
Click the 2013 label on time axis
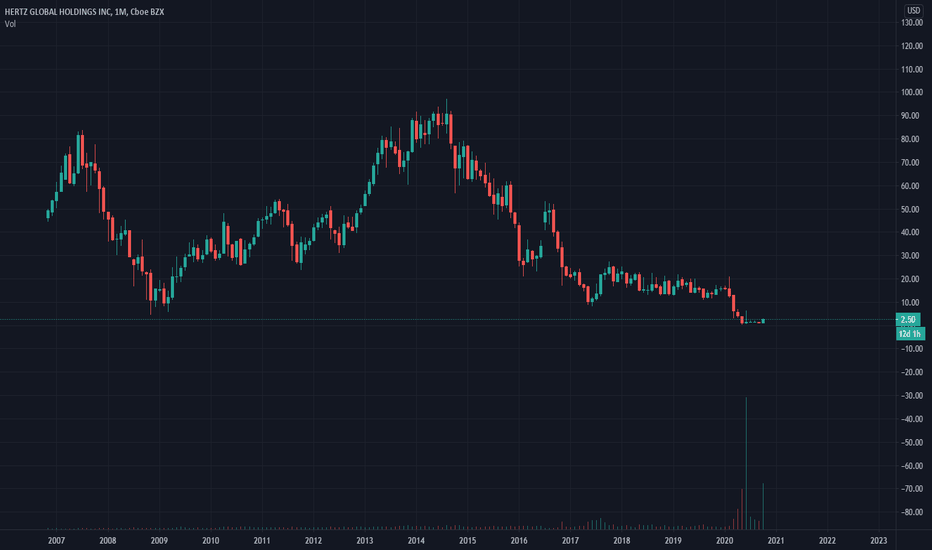click(x=365, y=540)
